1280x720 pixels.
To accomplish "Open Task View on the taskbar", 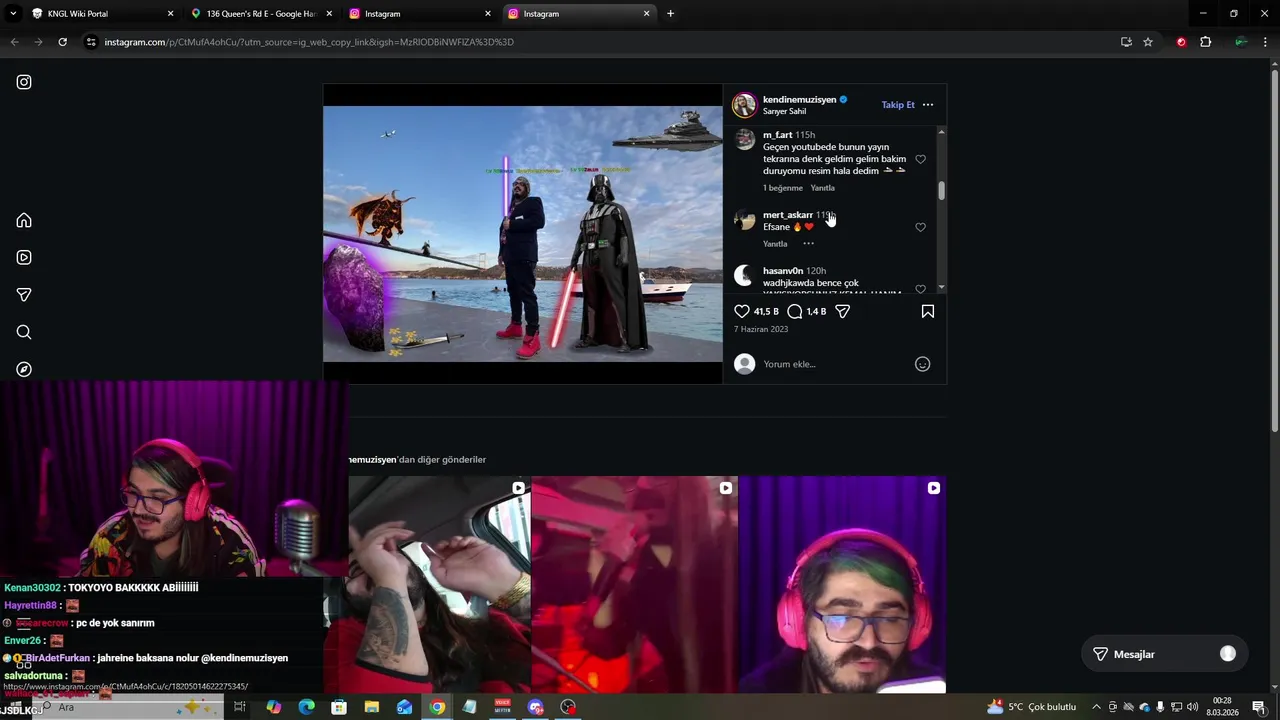I will pos(240,707).
